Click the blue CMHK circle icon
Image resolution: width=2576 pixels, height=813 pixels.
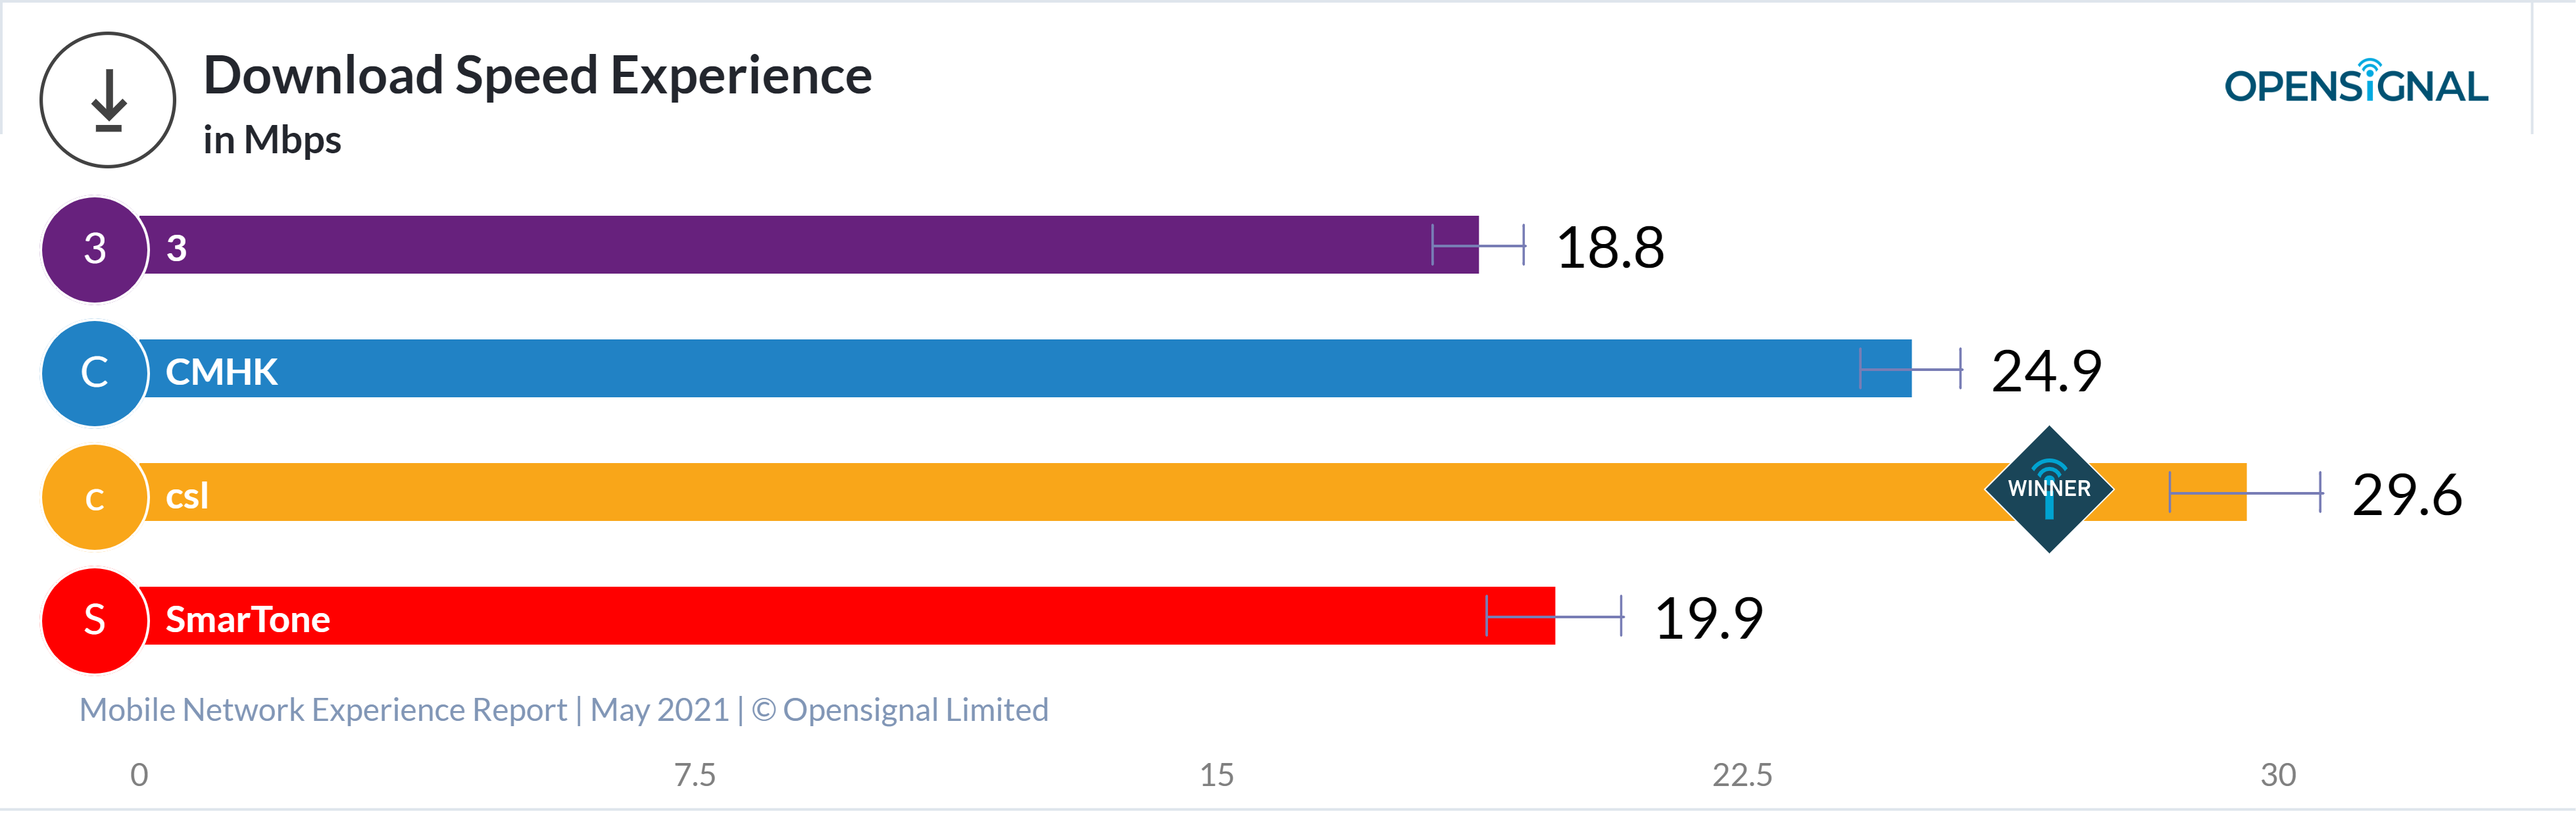click(x=95, y=373)
